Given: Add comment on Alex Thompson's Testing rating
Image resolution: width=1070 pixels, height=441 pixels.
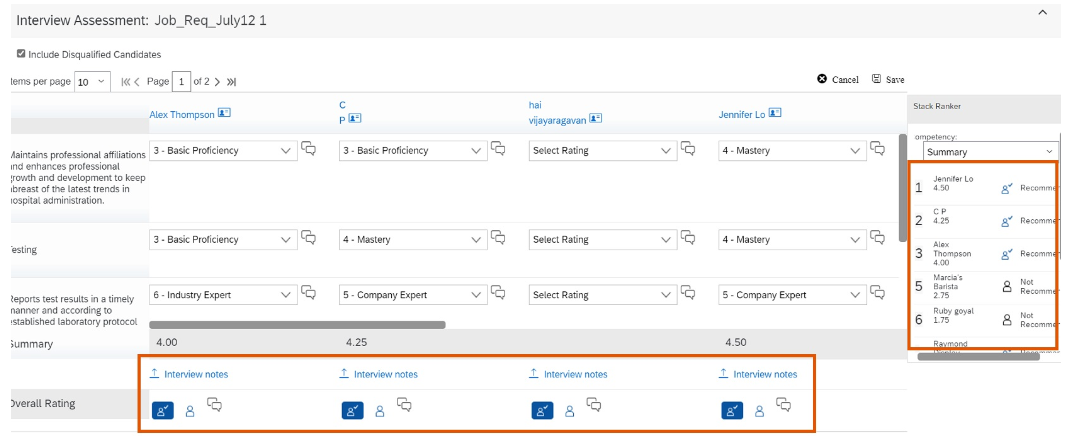Looking at the screenshot, I should tap(308, 238).
